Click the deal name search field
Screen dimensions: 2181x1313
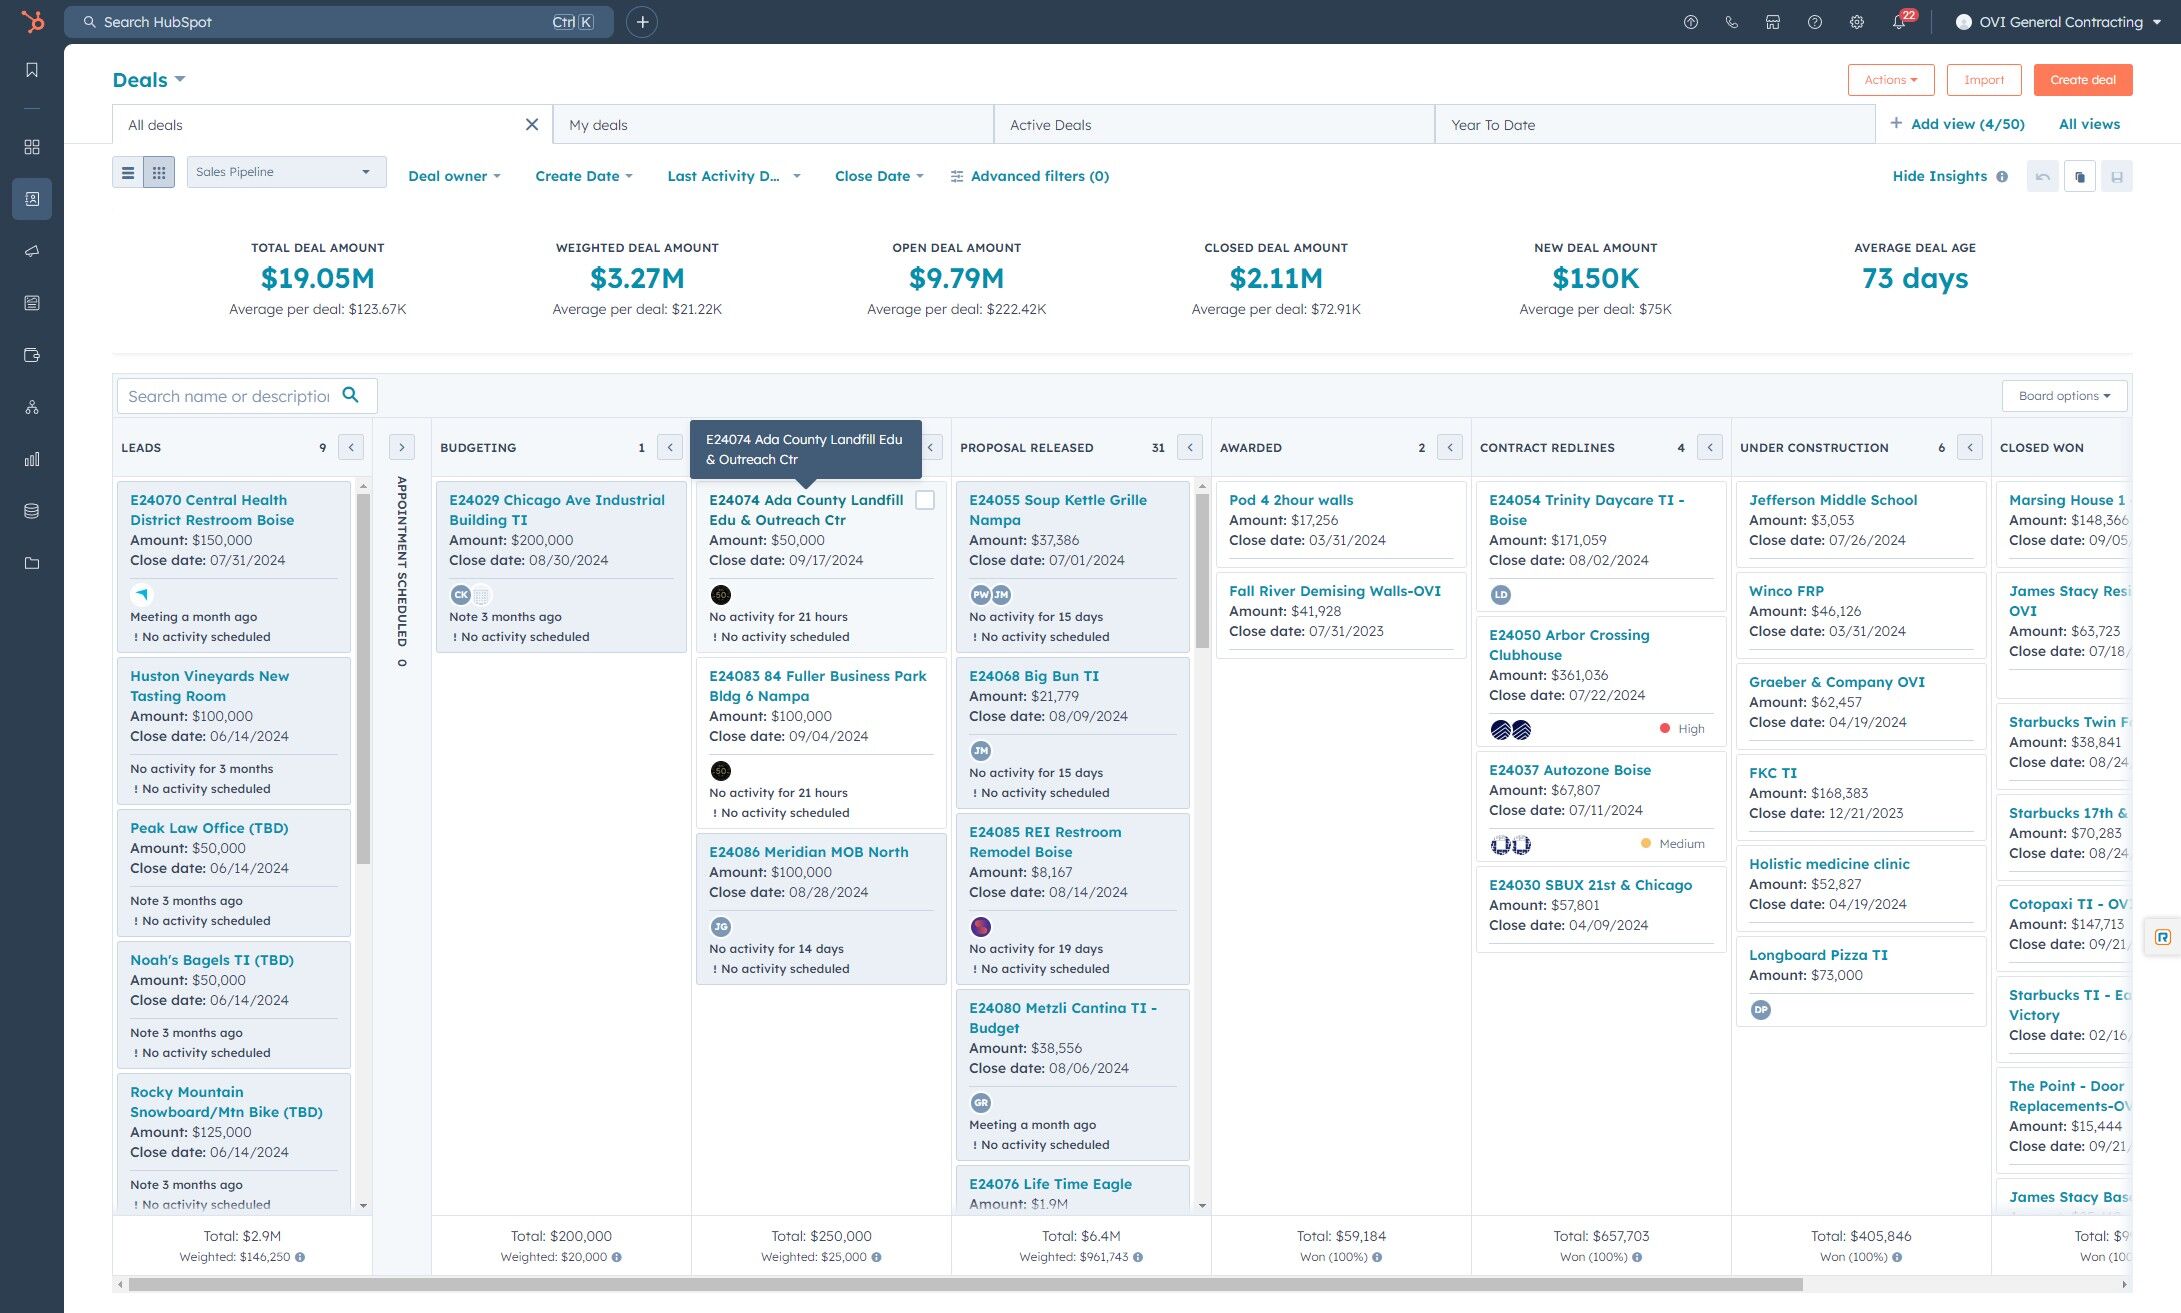[x=229, y=396]
